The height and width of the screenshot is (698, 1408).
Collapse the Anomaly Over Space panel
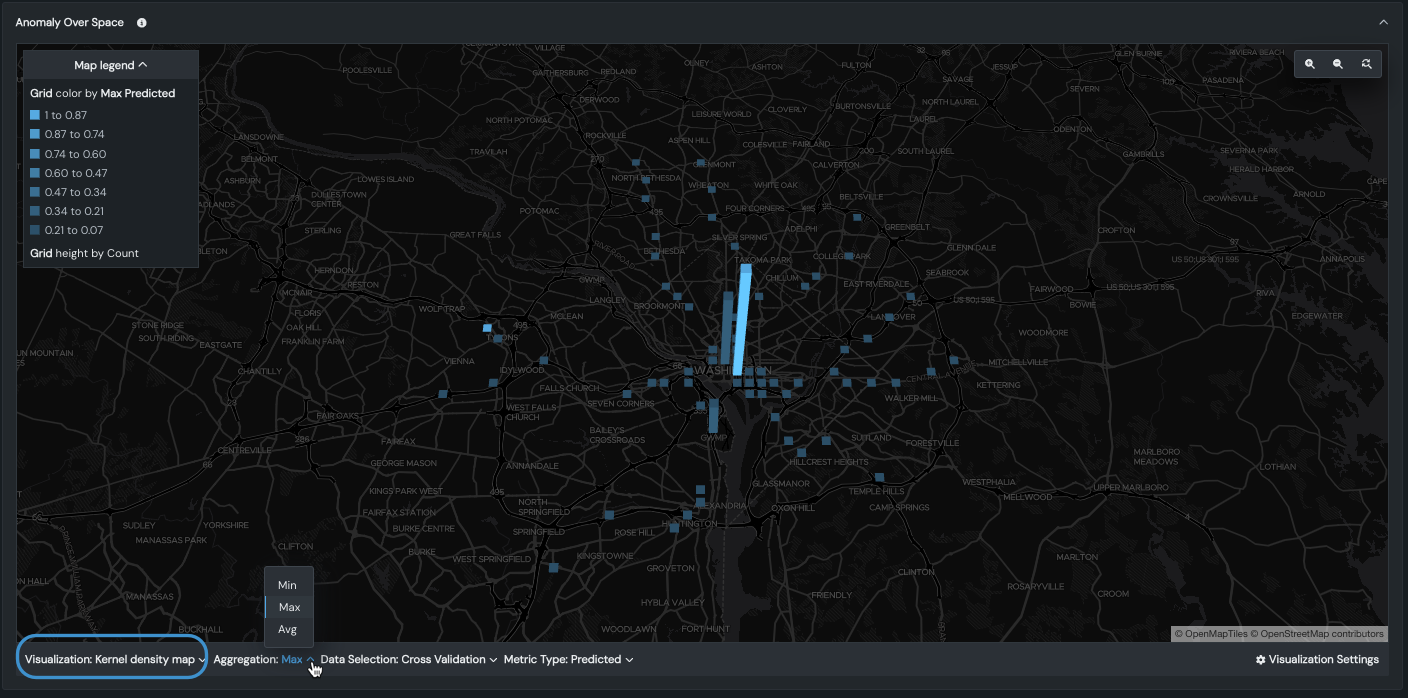1384,22
